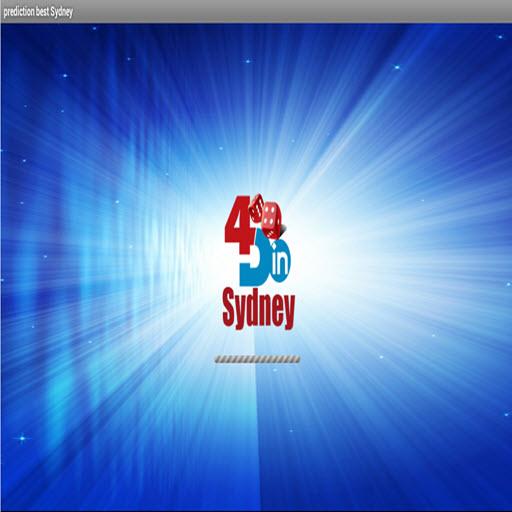Click the bright sparkle star at lower left
Image resolution: width=512 pixels, height=512 pixels.
pyautogui.click(x=22, y=438)
